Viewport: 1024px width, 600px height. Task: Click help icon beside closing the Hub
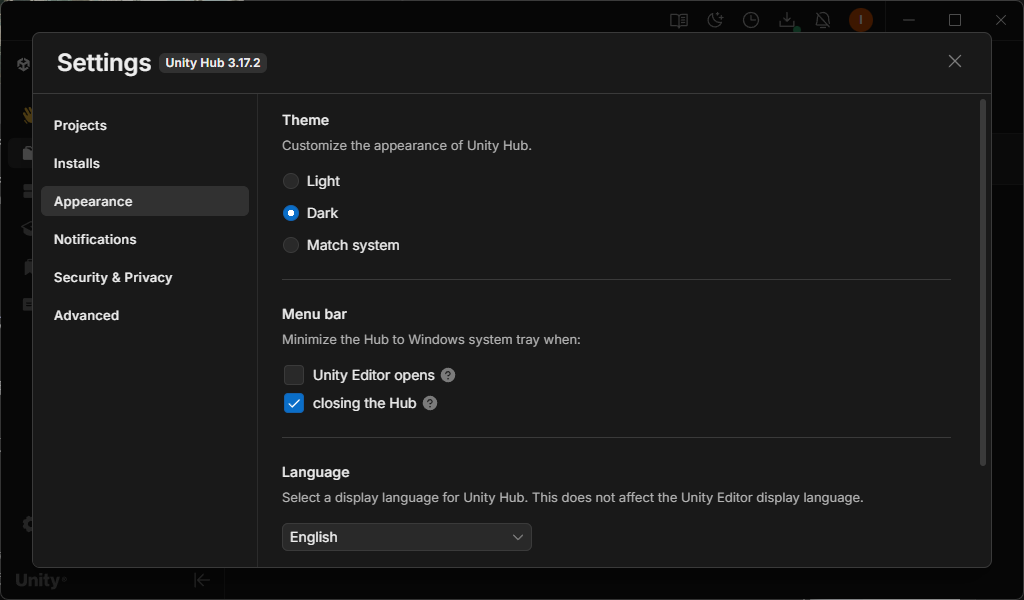tap(430, 403)
